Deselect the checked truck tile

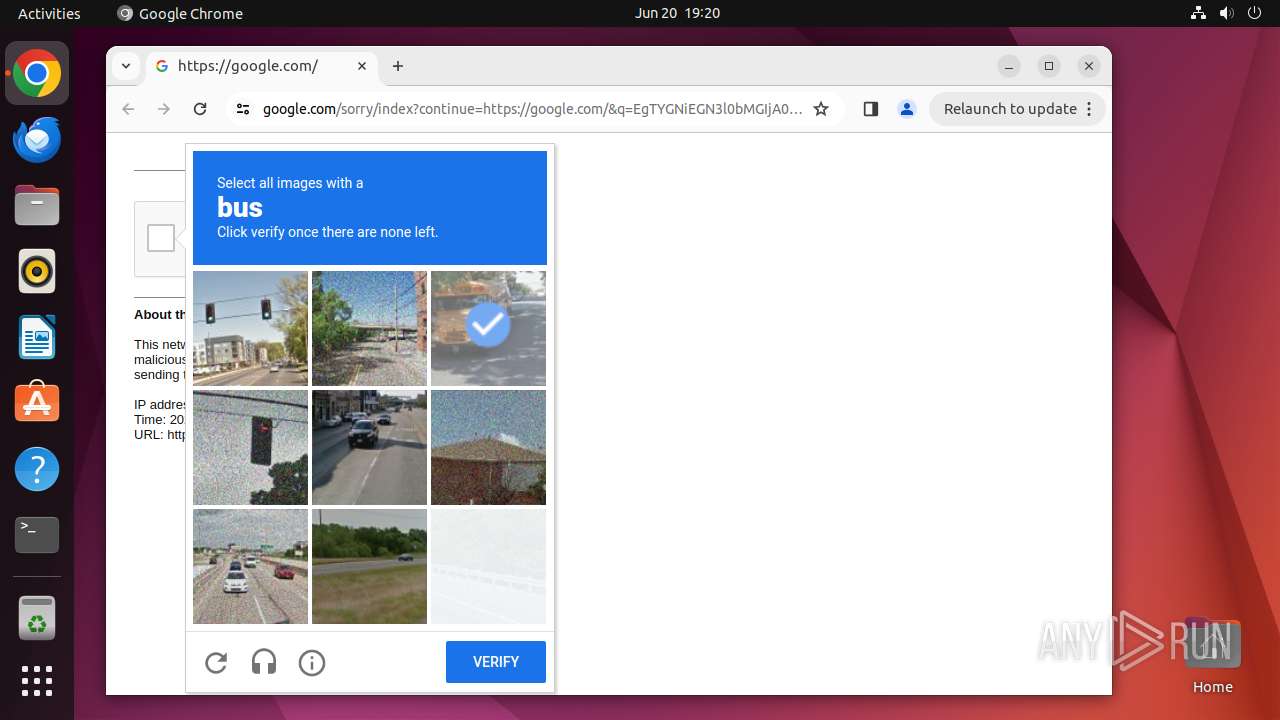pyautogui.click(x=488, y=328)
